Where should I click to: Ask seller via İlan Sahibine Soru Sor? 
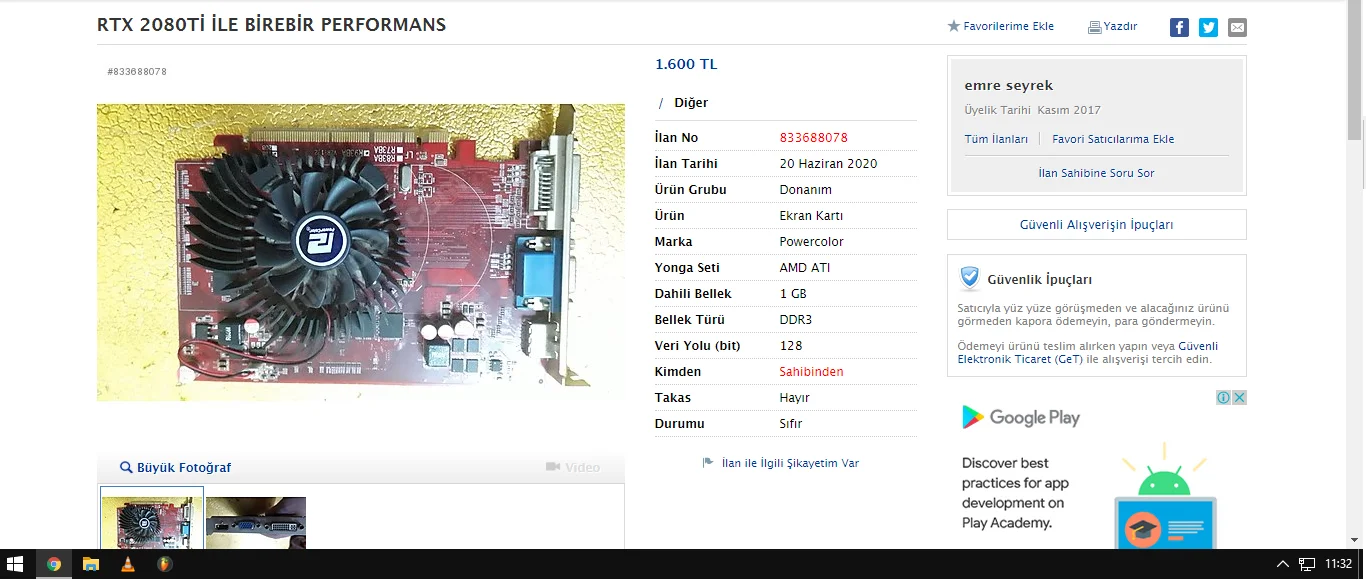(1096, 173)
